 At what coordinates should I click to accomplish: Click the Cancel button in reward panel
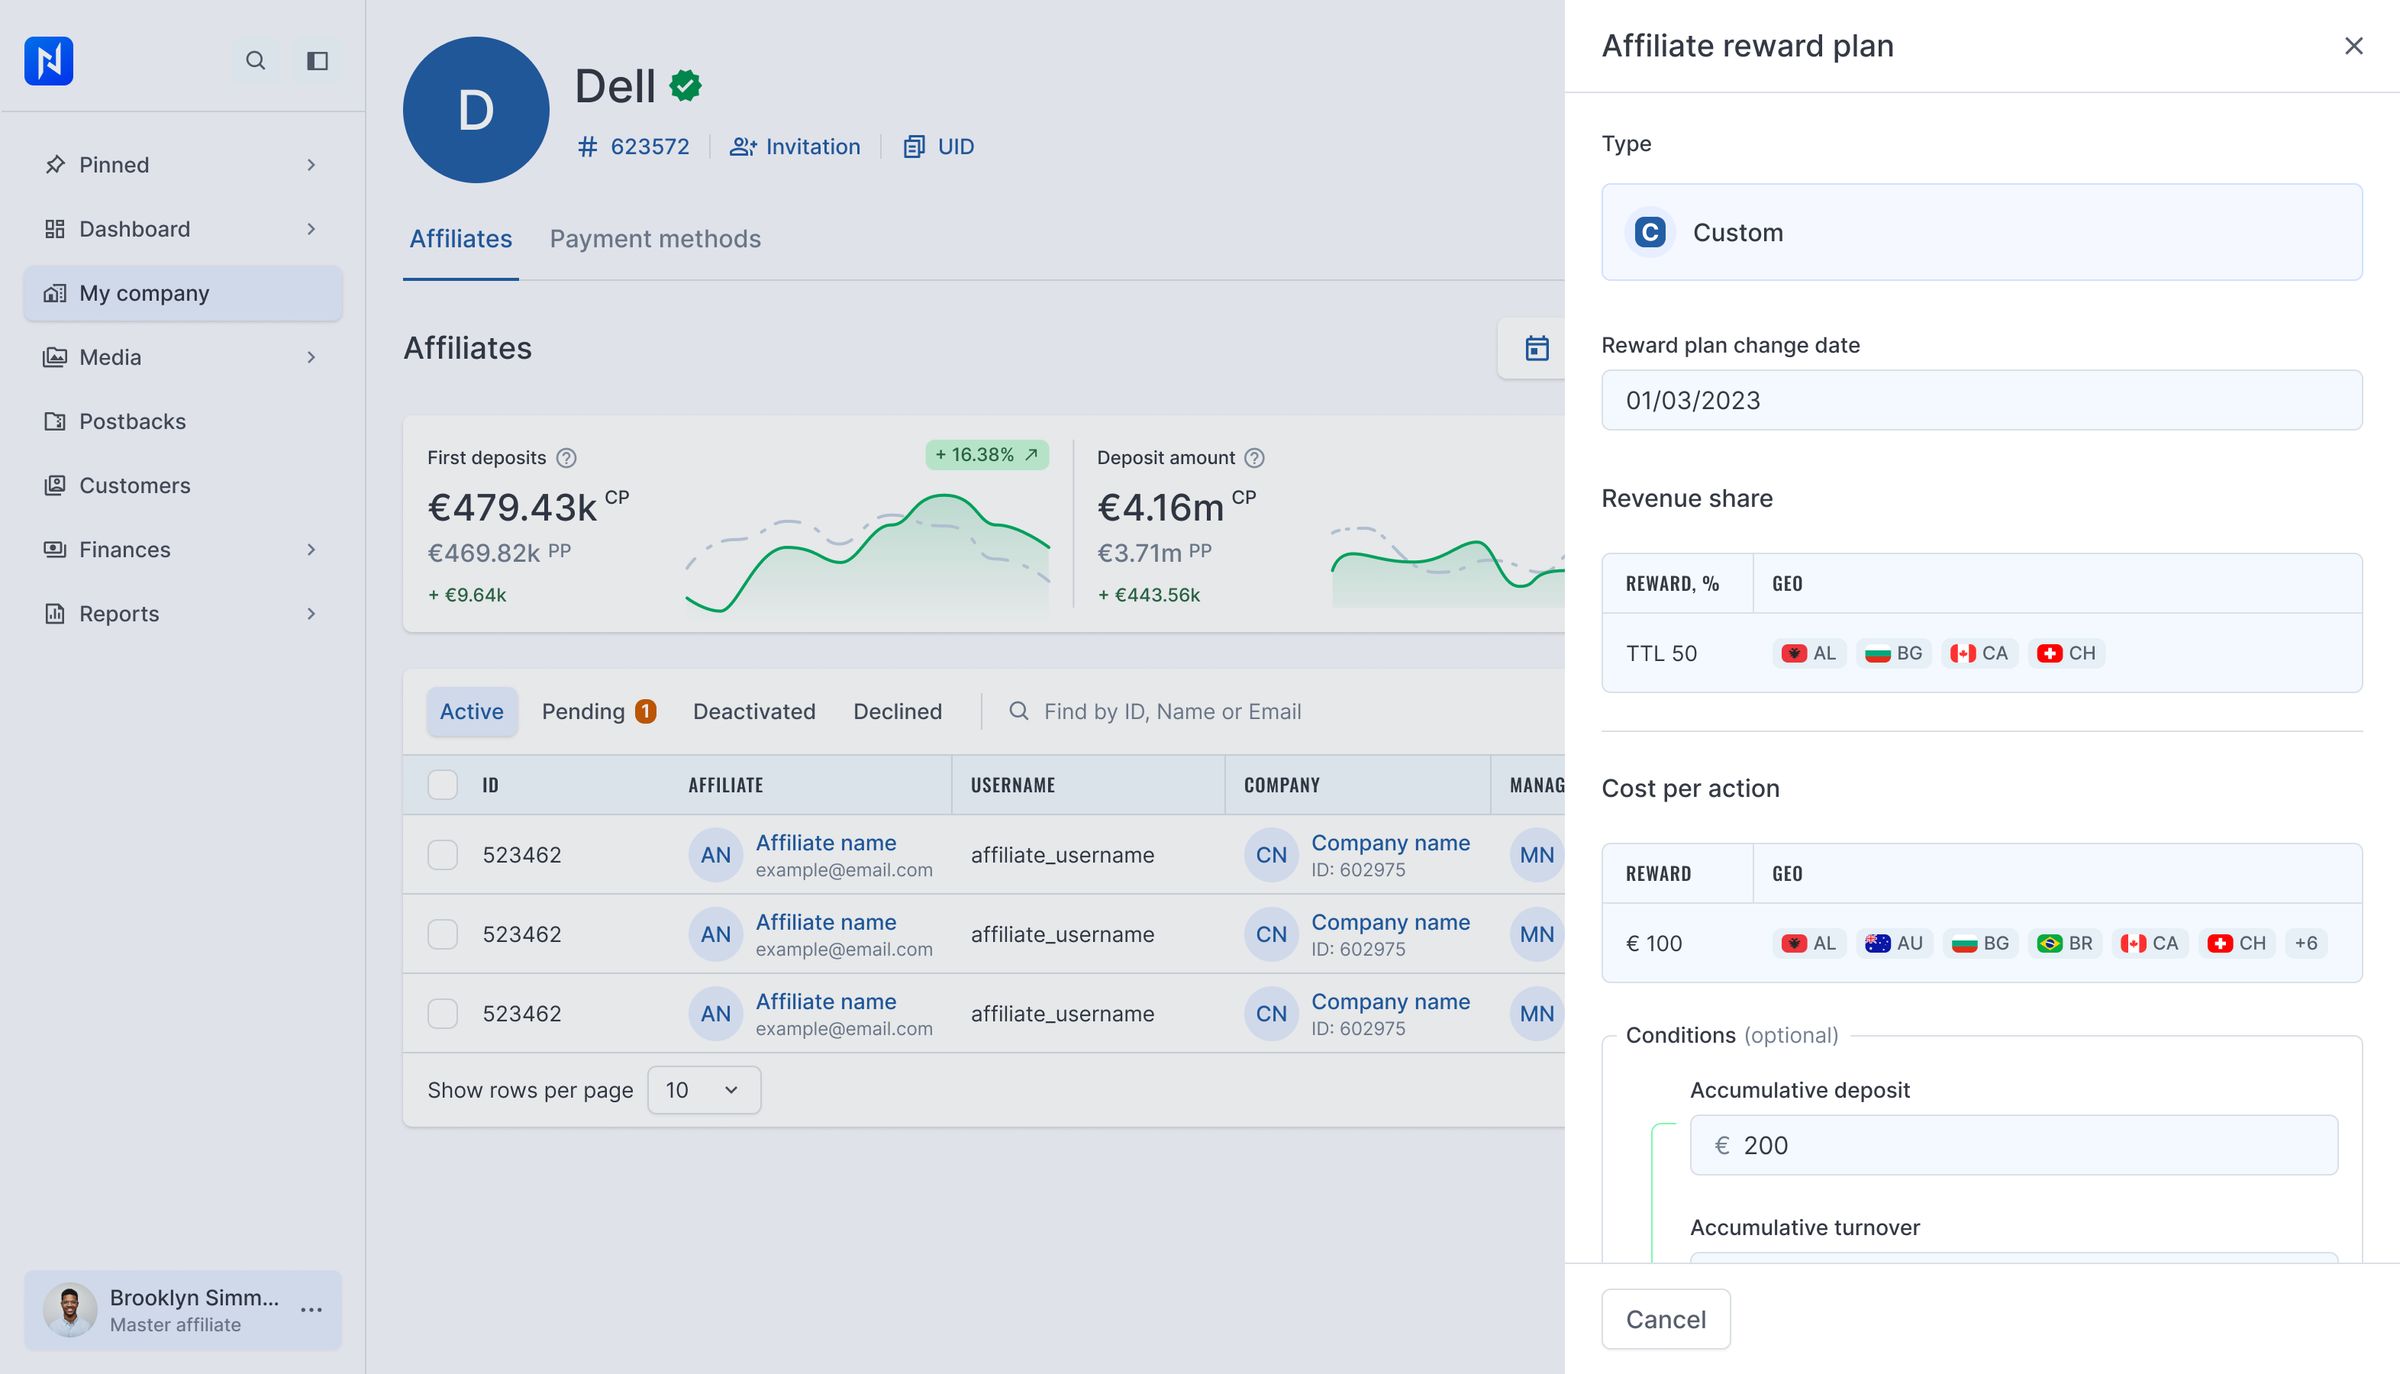(x=1666, y=1319)
